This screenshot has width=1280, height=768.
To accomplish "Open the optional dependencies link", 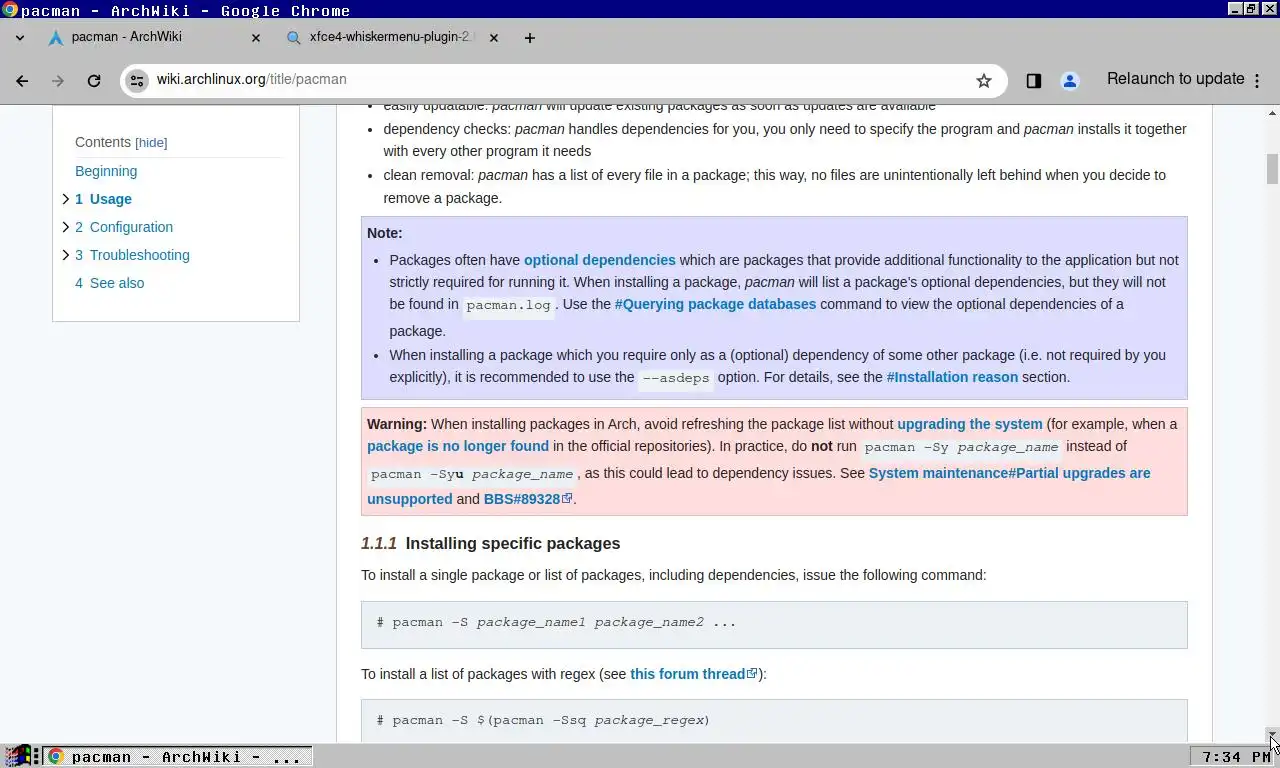I will click(600, 260).
